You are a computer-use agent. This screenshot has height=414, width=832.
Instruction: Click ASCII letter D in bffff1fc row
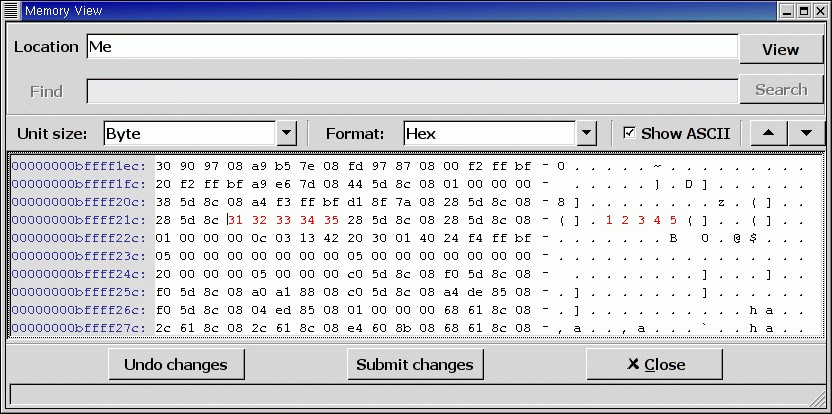[x=689, y=184]
